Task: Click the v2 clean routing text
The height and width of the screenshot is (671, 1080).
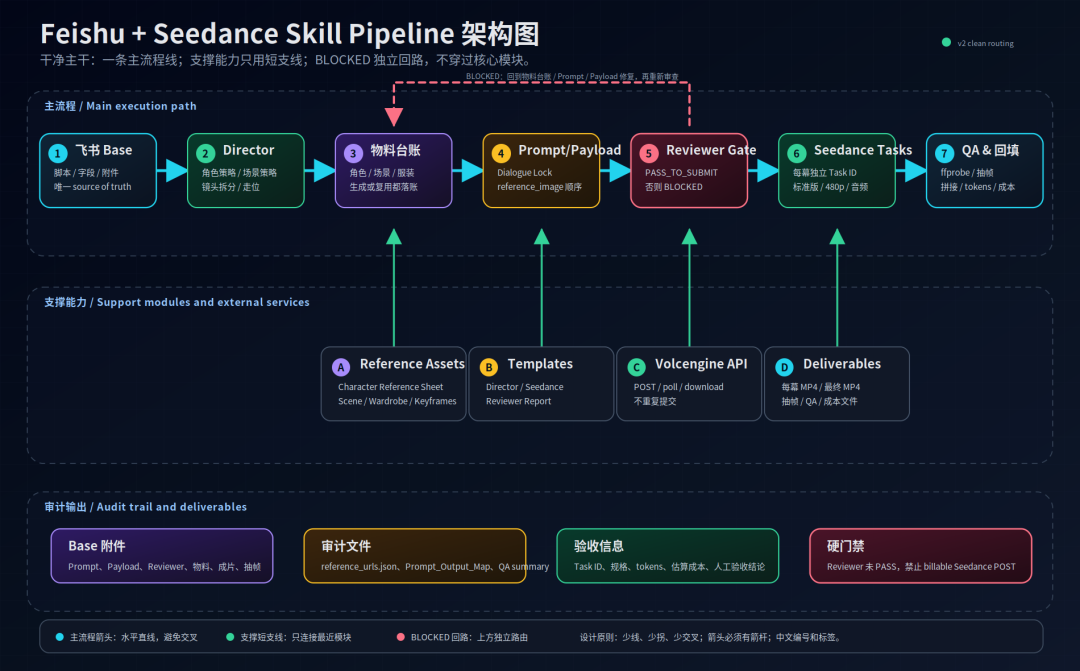Action: (x=986, y=43)
